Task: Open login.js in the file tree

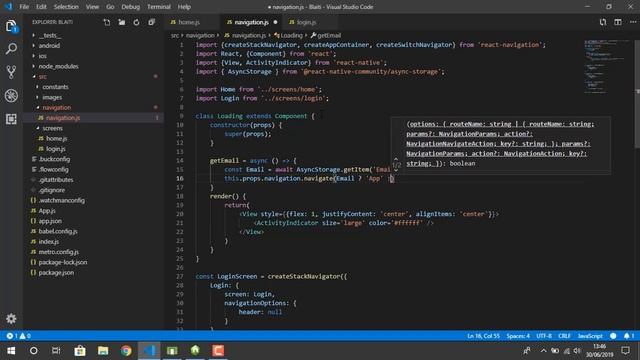Action: tap(56, 149)
